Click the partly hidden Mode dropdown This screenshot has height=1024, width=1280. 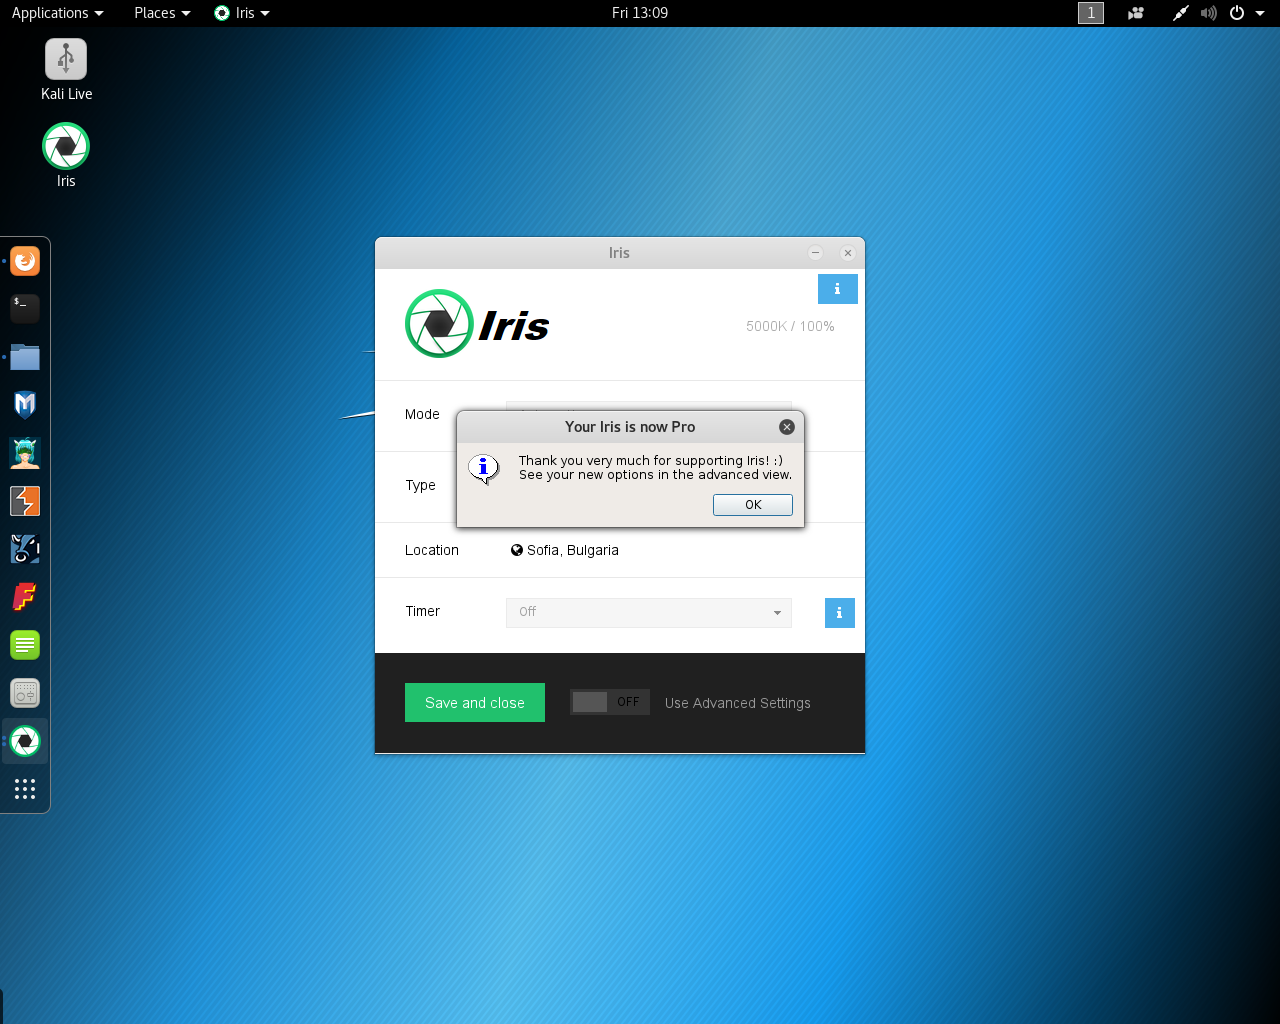click(649, 406)
